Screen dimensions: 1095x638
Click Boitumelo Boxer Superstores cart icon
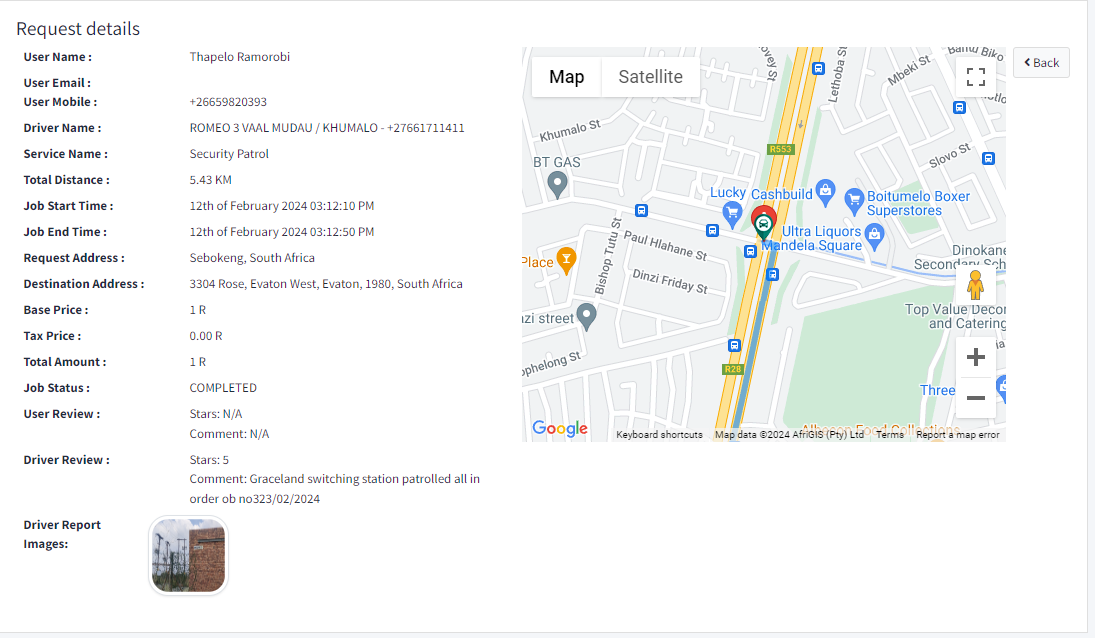[853, 198]
